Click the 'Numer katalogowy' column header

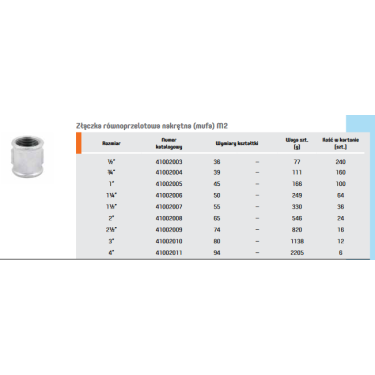[x=169, y=143]
